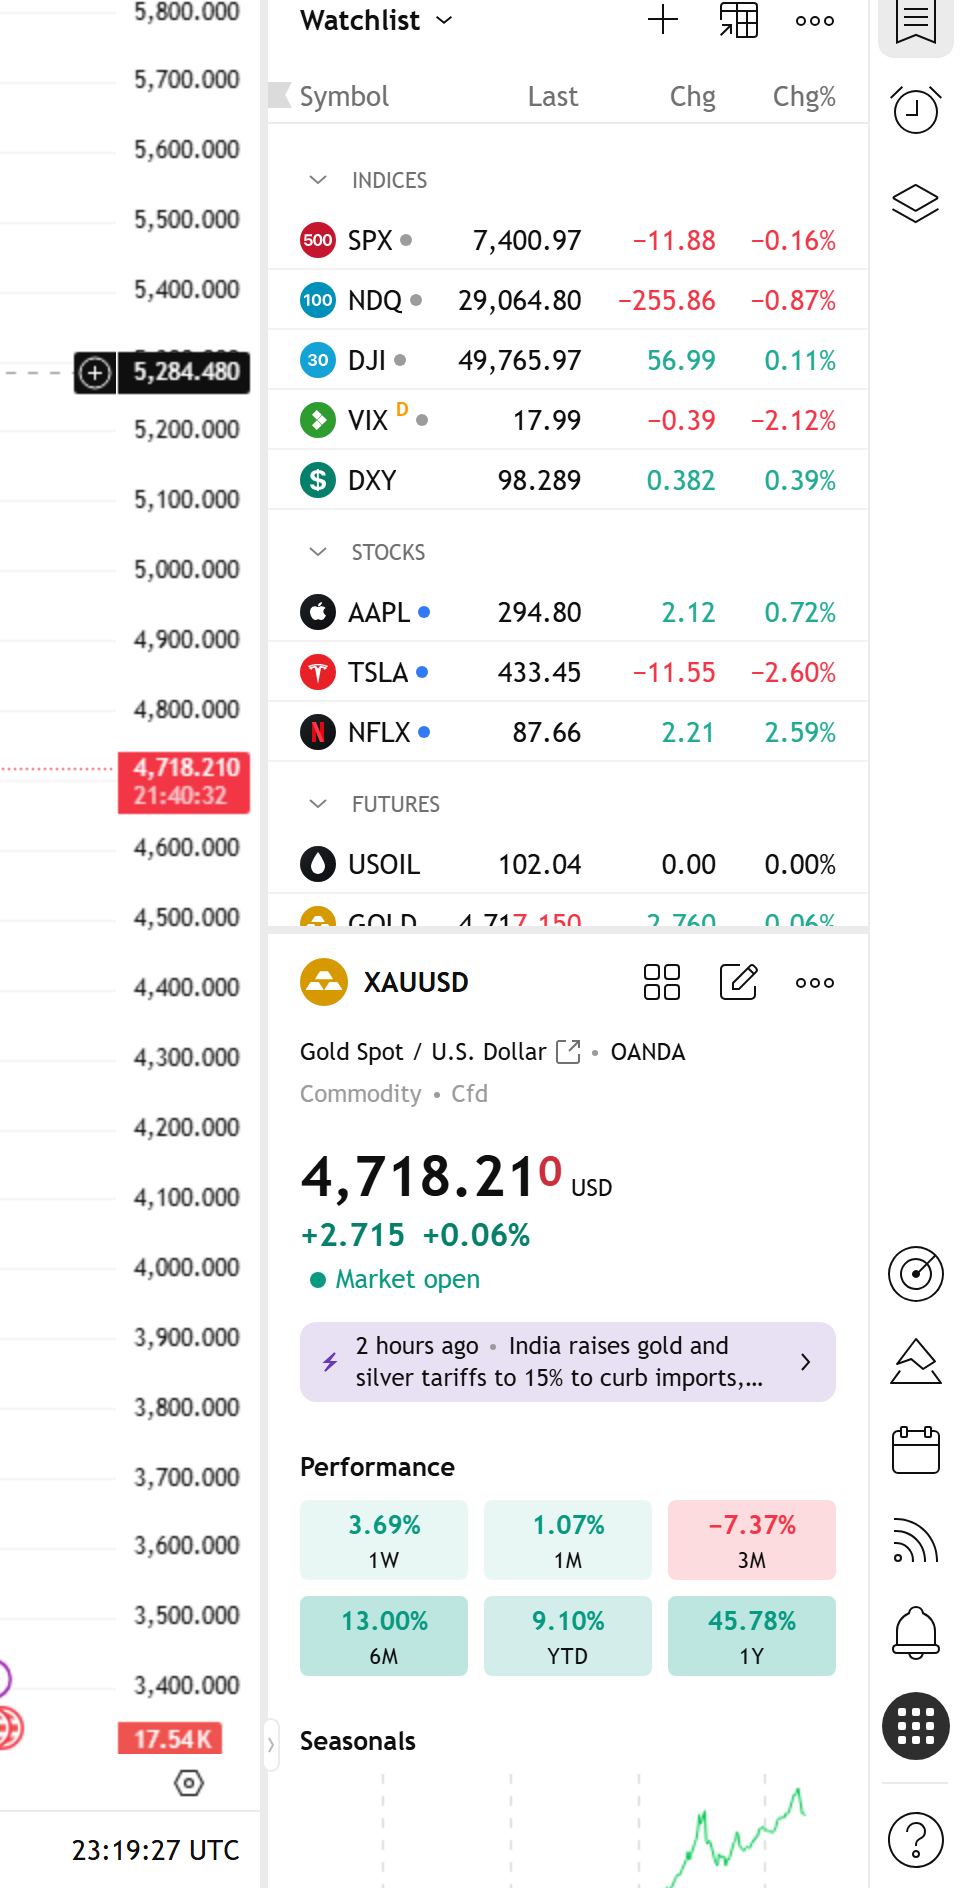
Task: Click the 5,284.480 crosshair price label
Action: (184, 372)
